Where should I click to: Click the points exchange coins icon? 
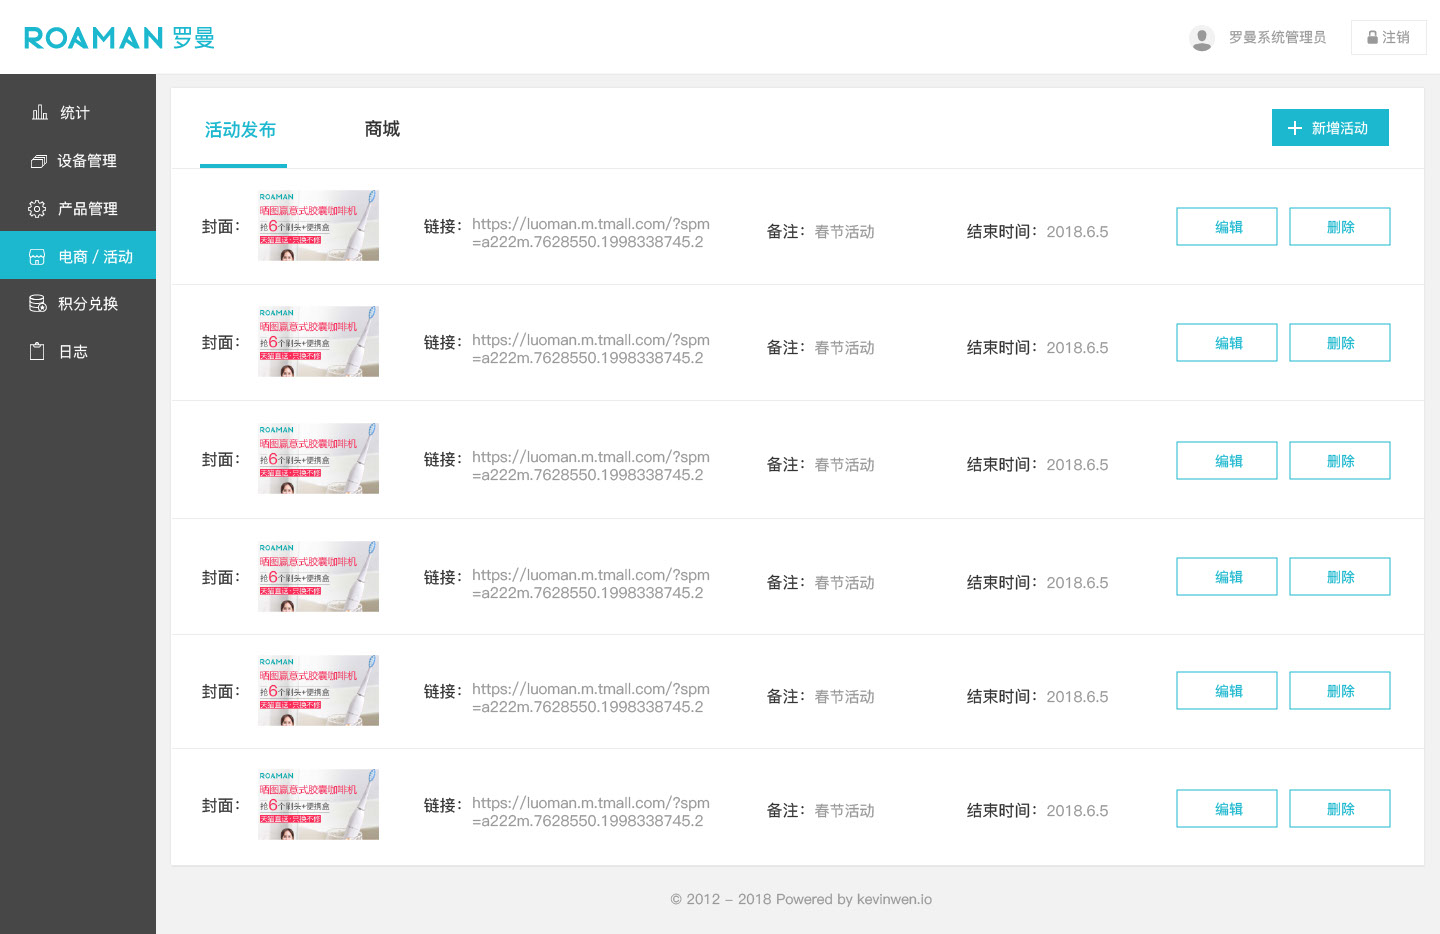(38, 304)
